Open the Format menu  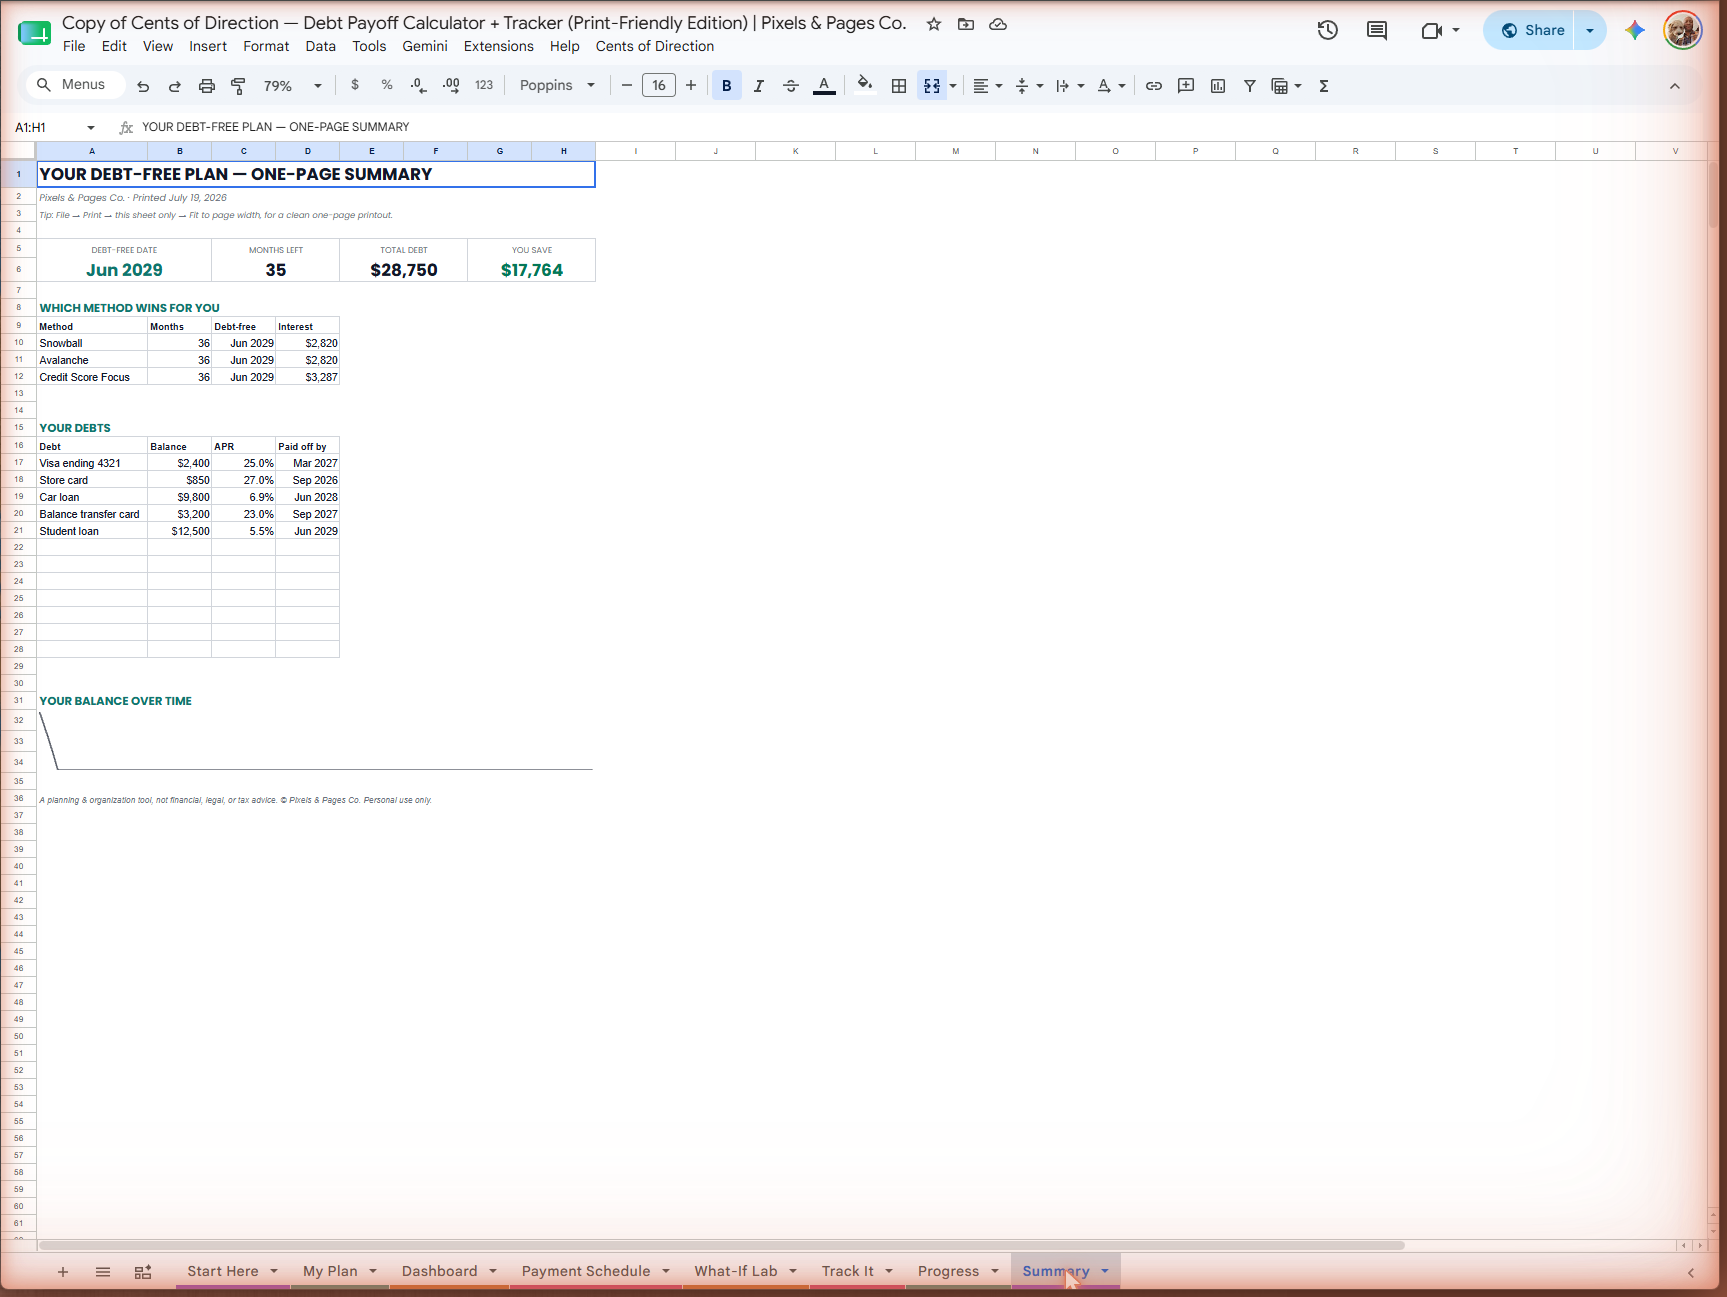coord(266,46)
